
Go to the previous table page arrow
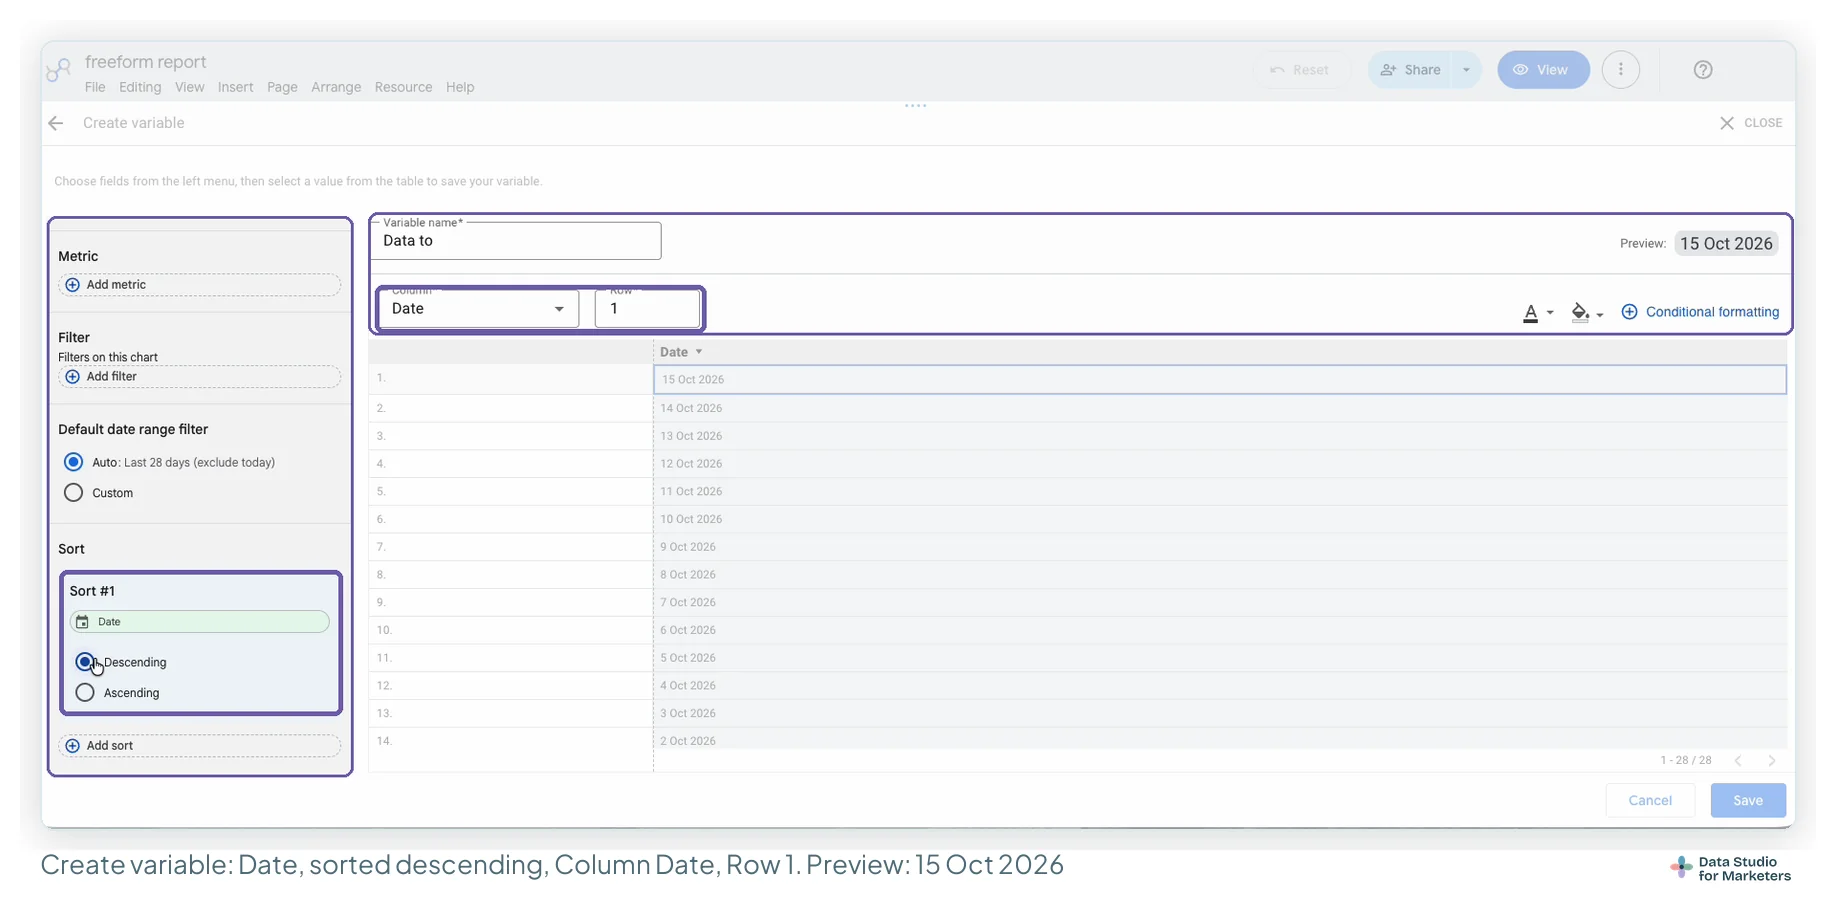[1738, 761]
